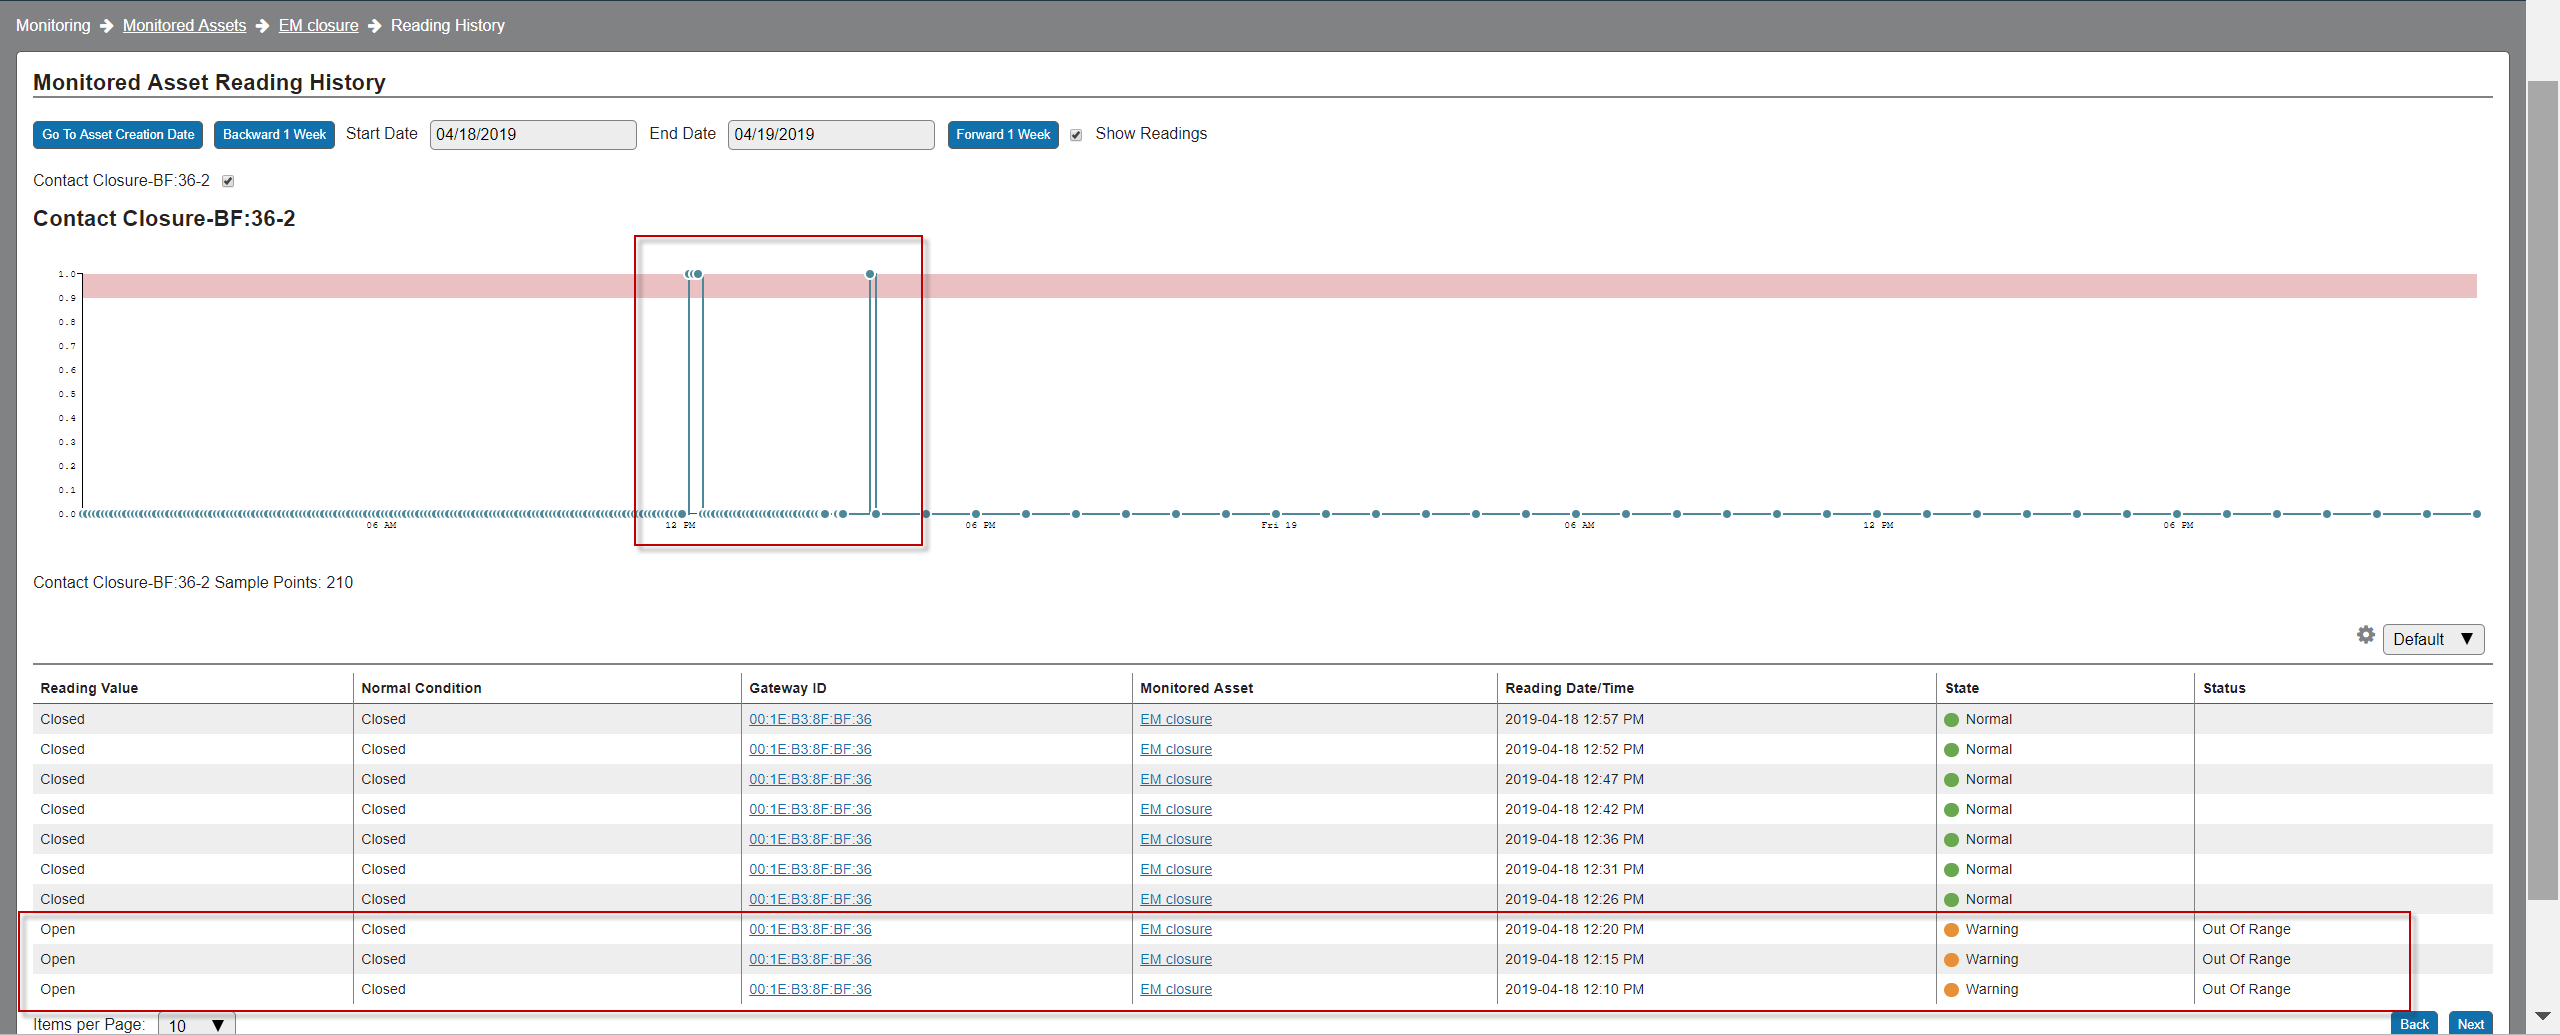
Task: Click the orange Warning dot on 12:10 PM row
Action: coord(1951,989)
